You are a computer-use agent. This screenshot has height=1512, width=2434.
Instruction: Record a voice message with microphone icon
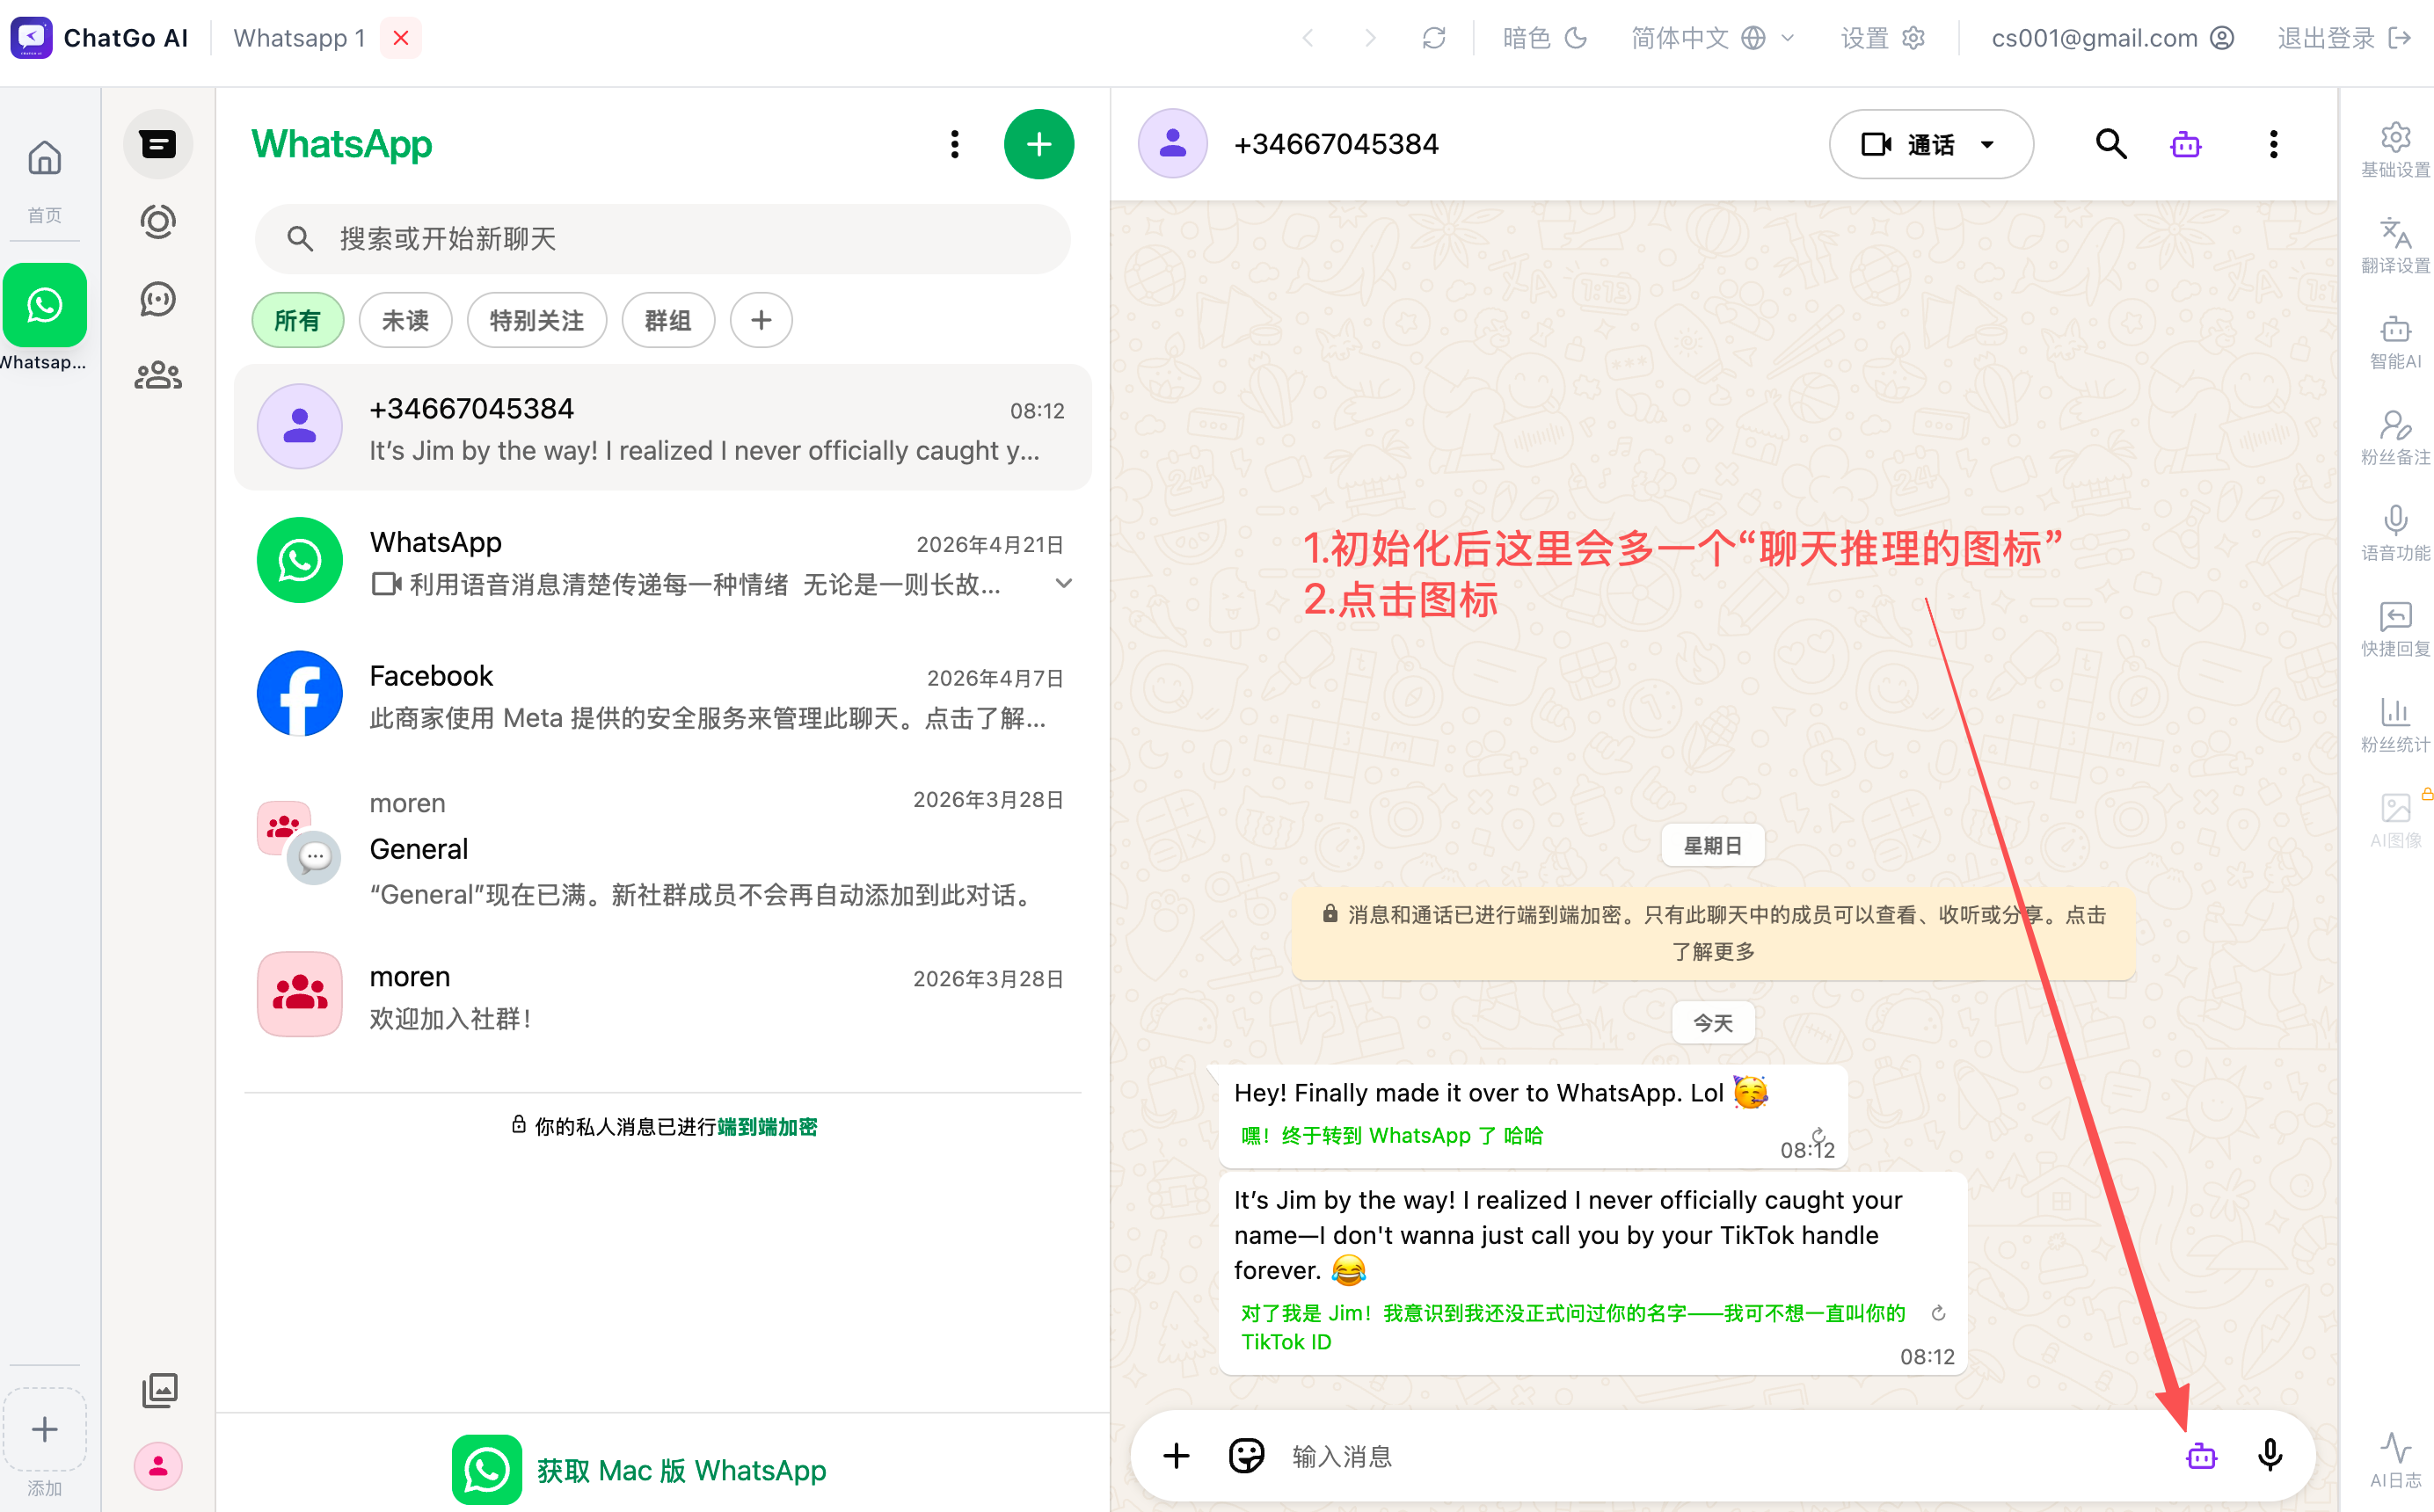[2270, 1456]
